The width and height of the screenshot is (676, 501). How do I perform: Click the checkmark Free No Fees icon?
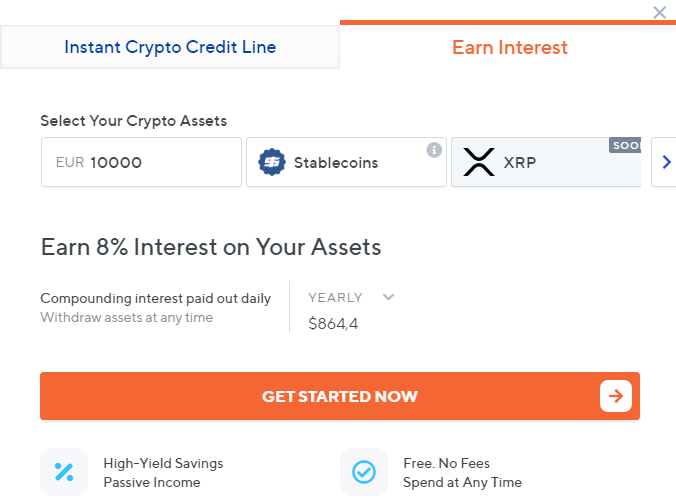click(364, 472)
